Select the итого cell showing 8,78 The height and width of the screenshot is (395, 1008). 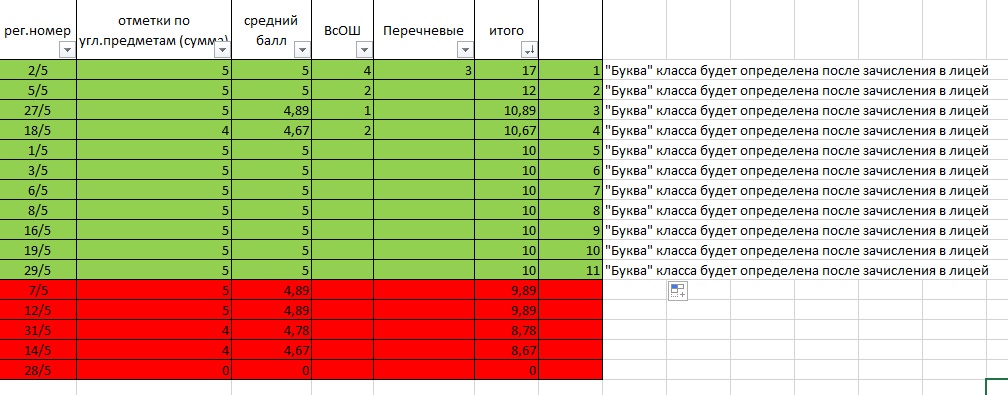pos(507,330)
